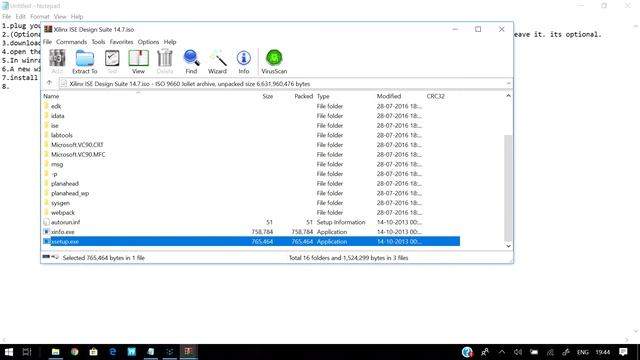
Task: Click the volume icon in system tray
Action: click(518, 352)
